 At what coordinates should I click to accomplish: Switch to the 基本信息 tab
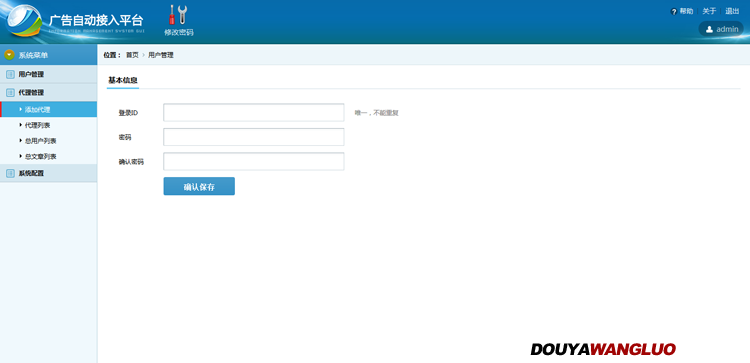pos(123,80)
